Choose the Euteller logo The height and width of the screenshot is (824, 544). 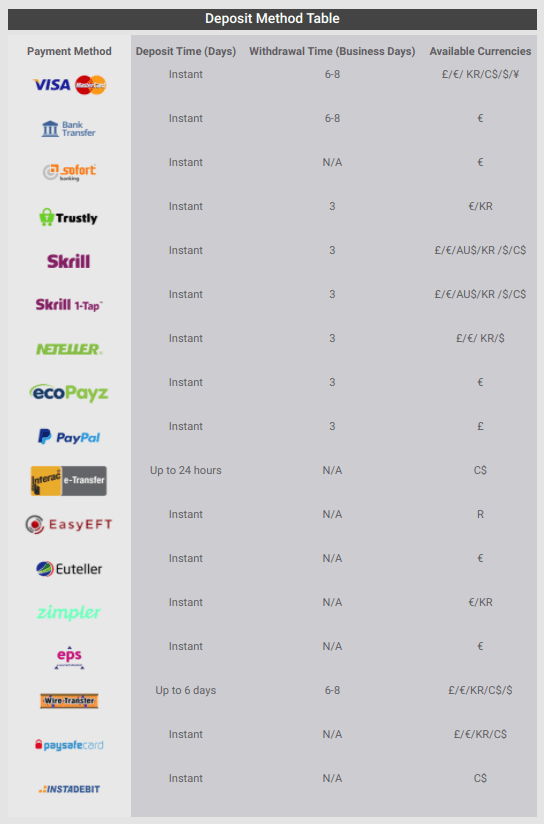[69, 569]
